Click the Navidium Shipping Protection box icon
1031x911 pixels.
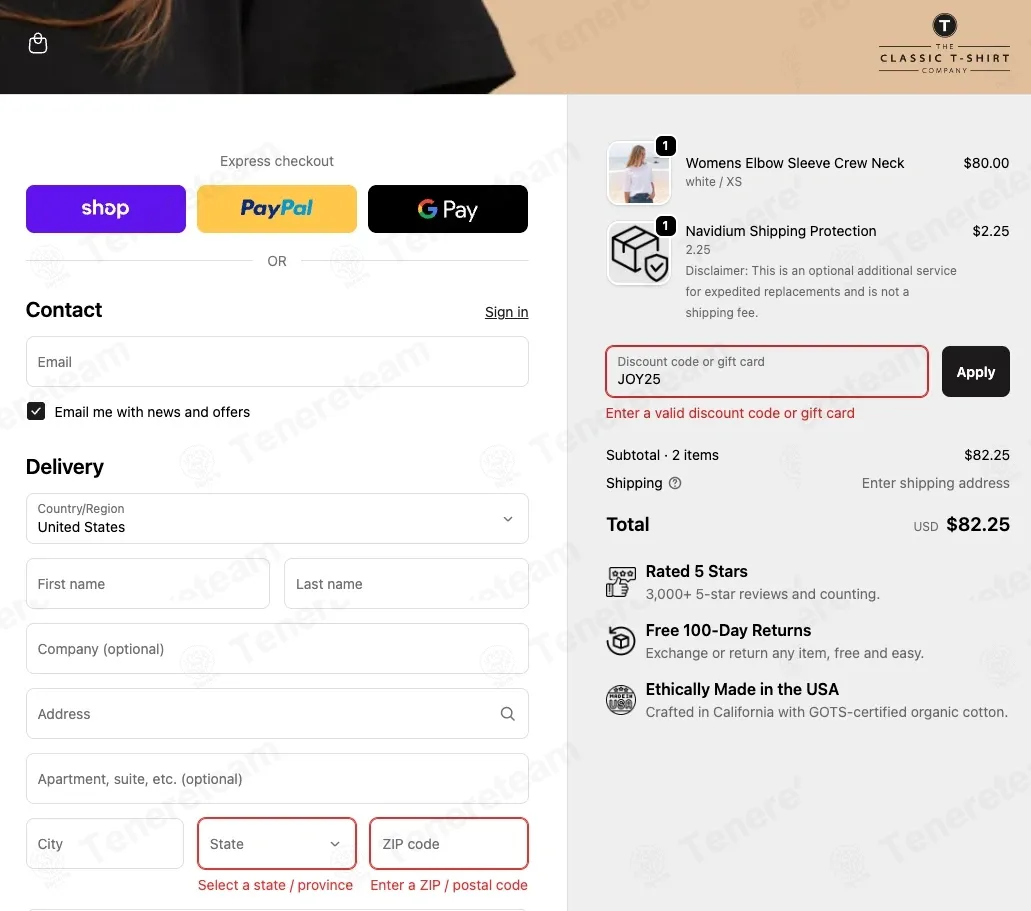tap(639, 254)
